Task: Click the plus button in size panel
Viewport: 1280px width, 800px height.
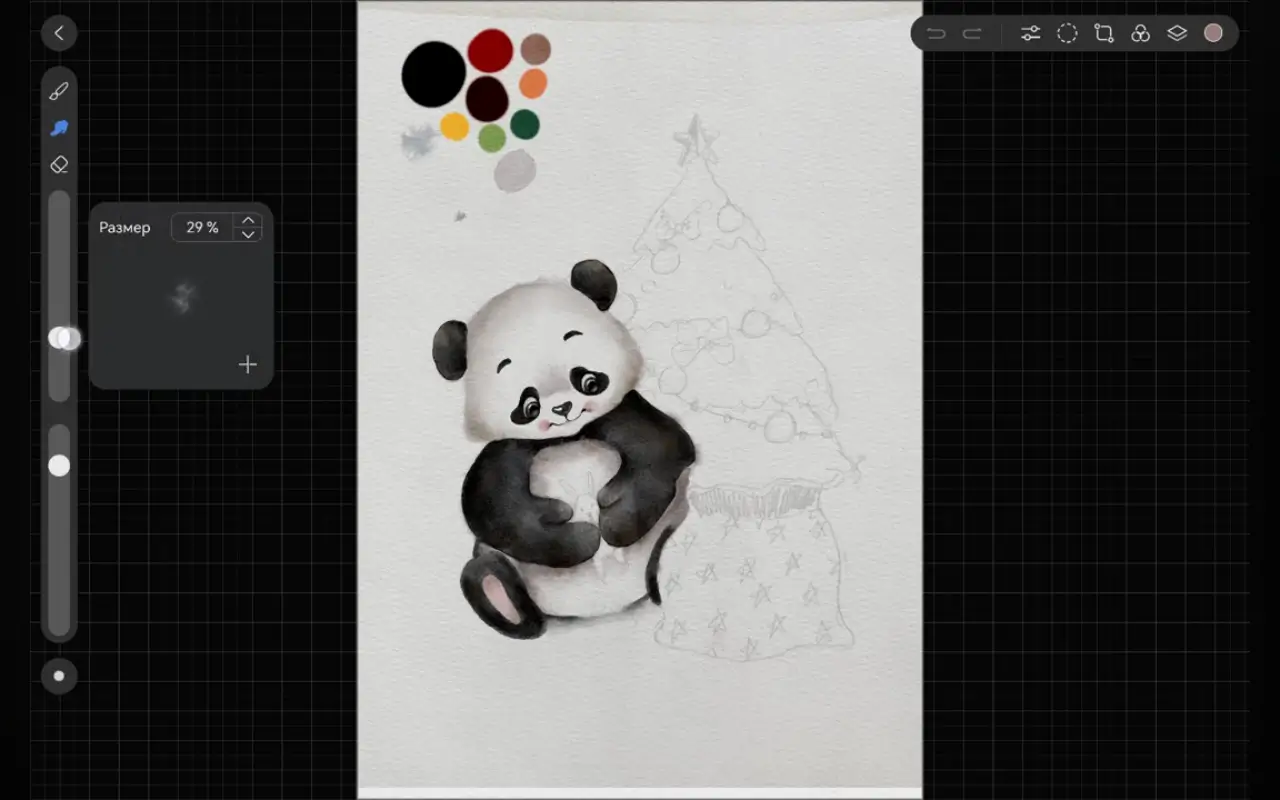Action: [x=248, y=365]
